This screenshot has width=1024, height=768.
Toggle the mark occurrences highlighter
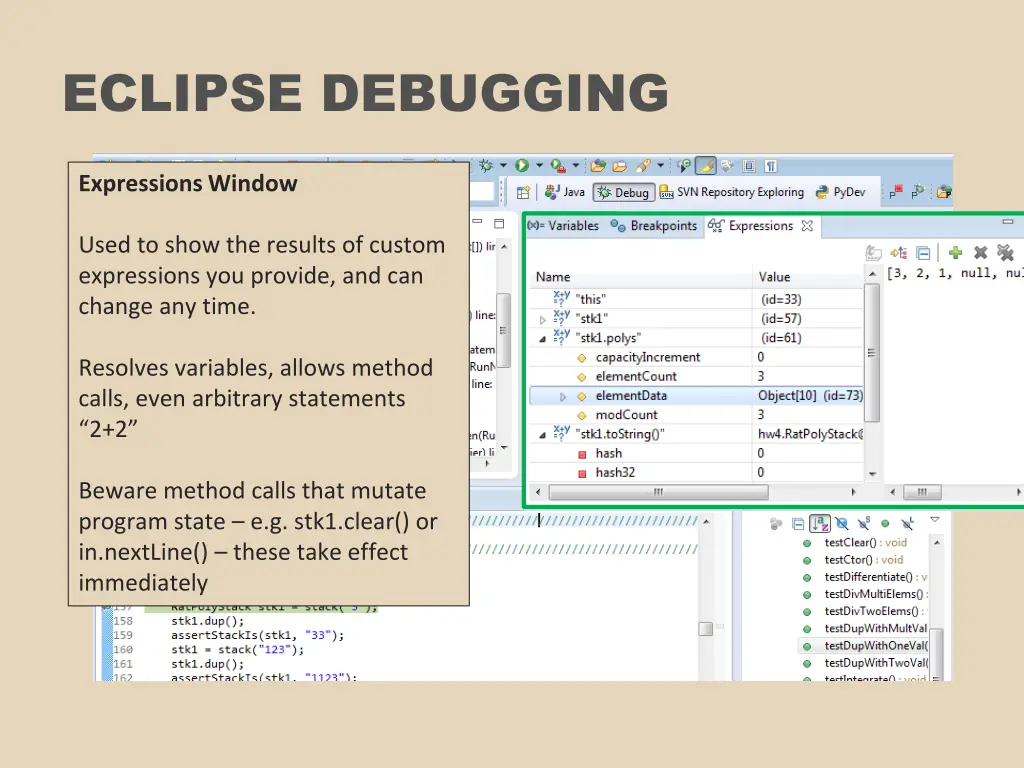click(707, 165)
